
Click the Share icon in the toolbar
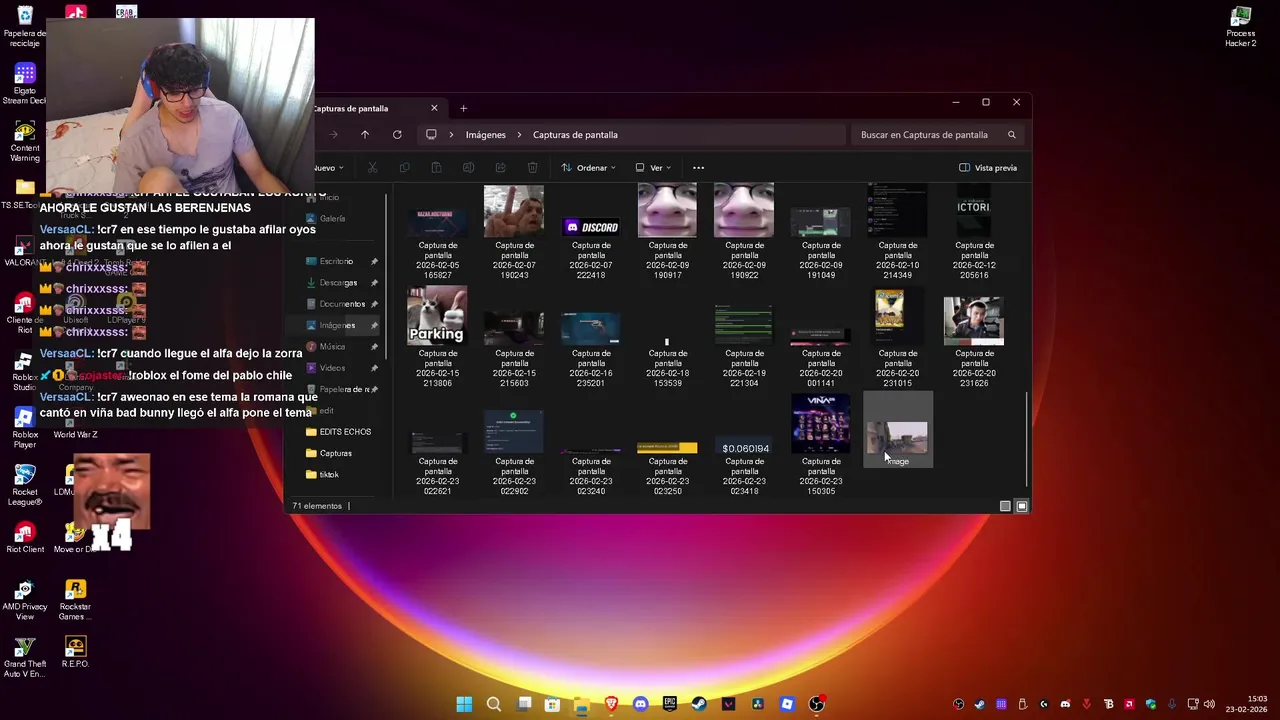[x=500, y=168]
